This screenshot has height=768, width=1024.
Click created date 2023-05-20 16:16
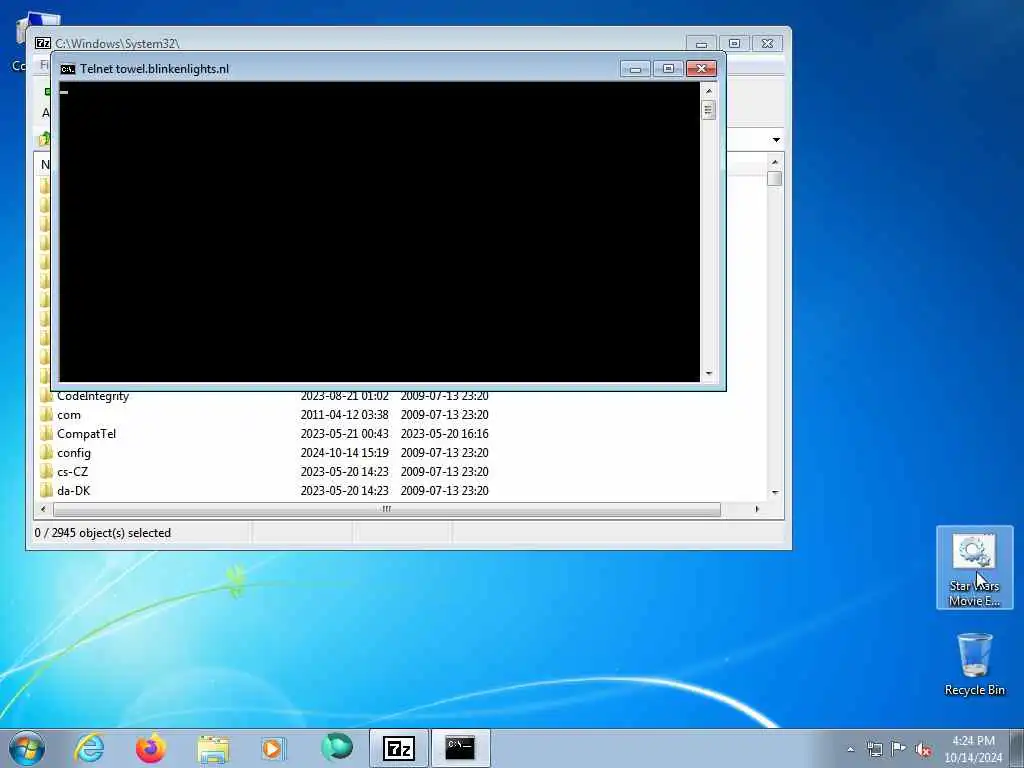click(444, 434)
